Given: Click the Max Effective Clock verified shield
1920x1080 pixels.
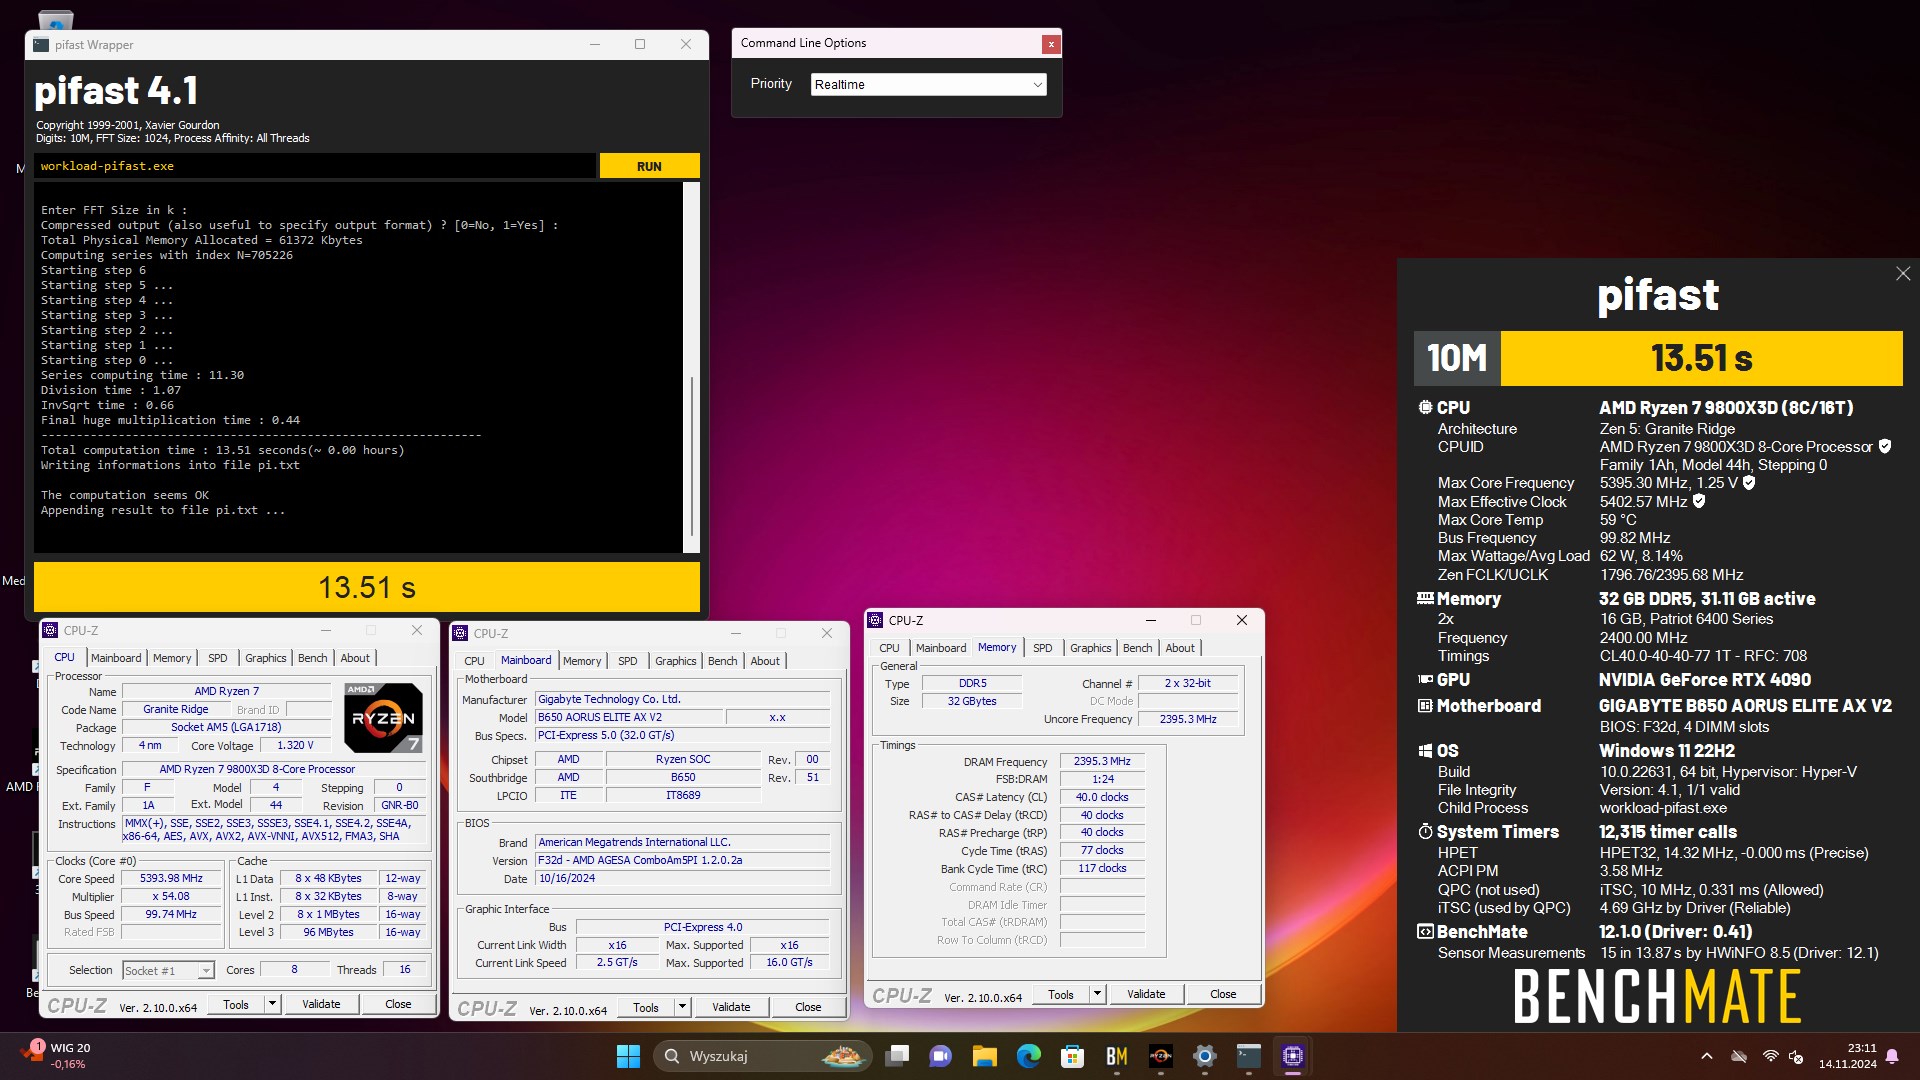Looking at the screenshot, I should click(1699, 502).
